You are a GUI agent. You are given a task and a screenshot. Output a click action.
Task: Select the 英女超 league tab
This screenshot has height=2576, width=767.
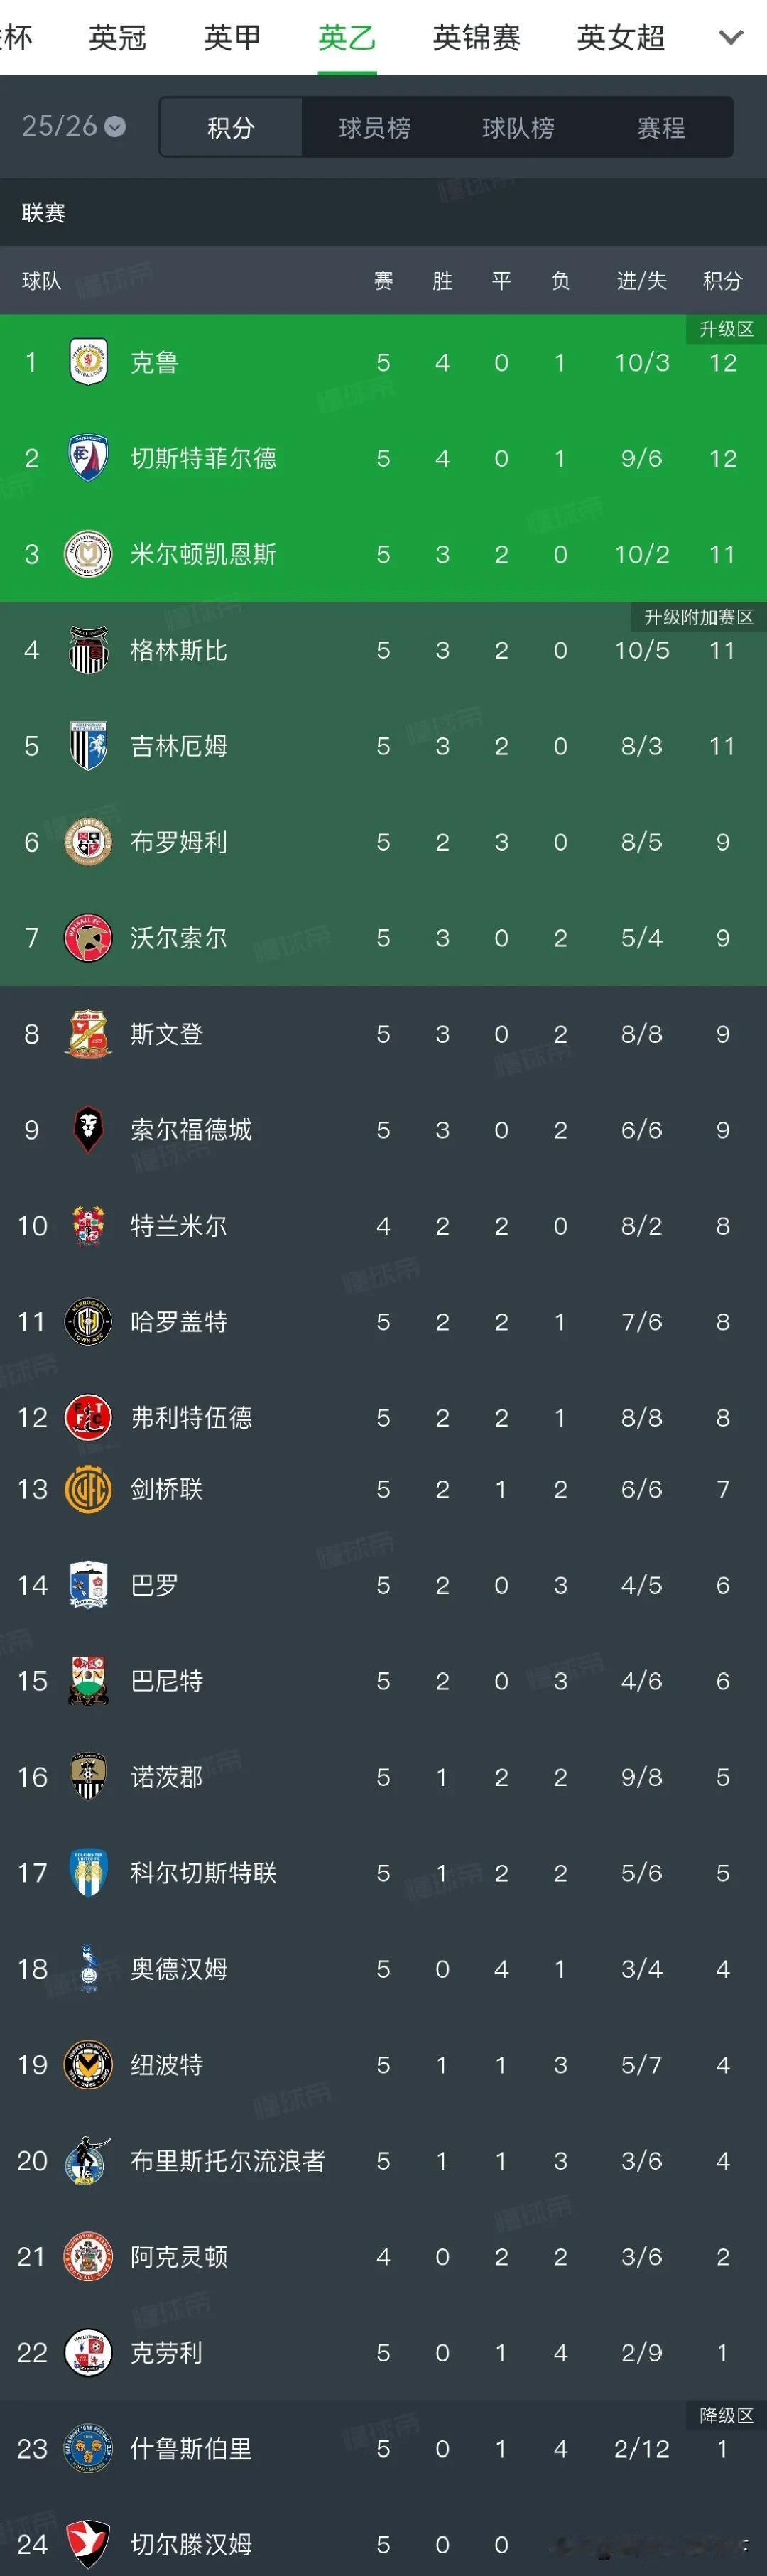[621, 38]
